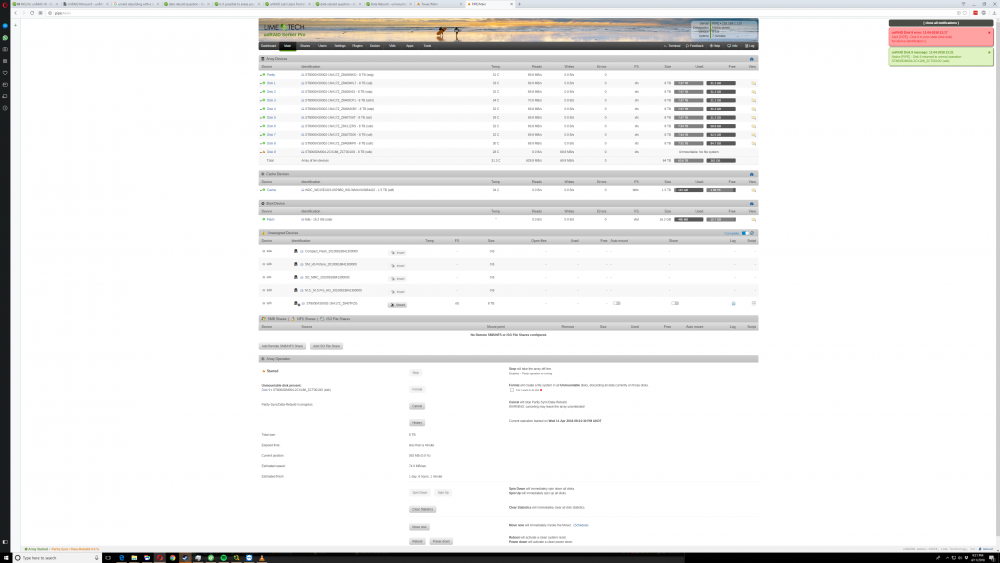This screenshot has height=563, width=1000.
Task: Click the Array Devices panel header icon
Action: pyautogui.click(x=751, y=59)
